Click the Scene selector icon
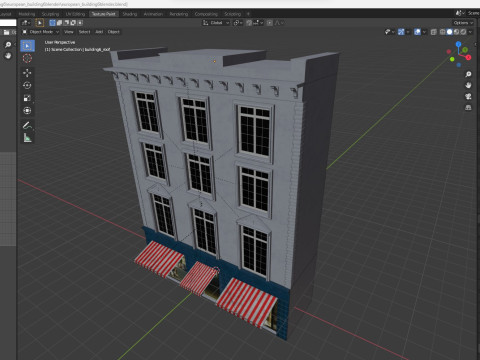Image resolution: width=480 pixels, height=360 pixels. [460, 13]
